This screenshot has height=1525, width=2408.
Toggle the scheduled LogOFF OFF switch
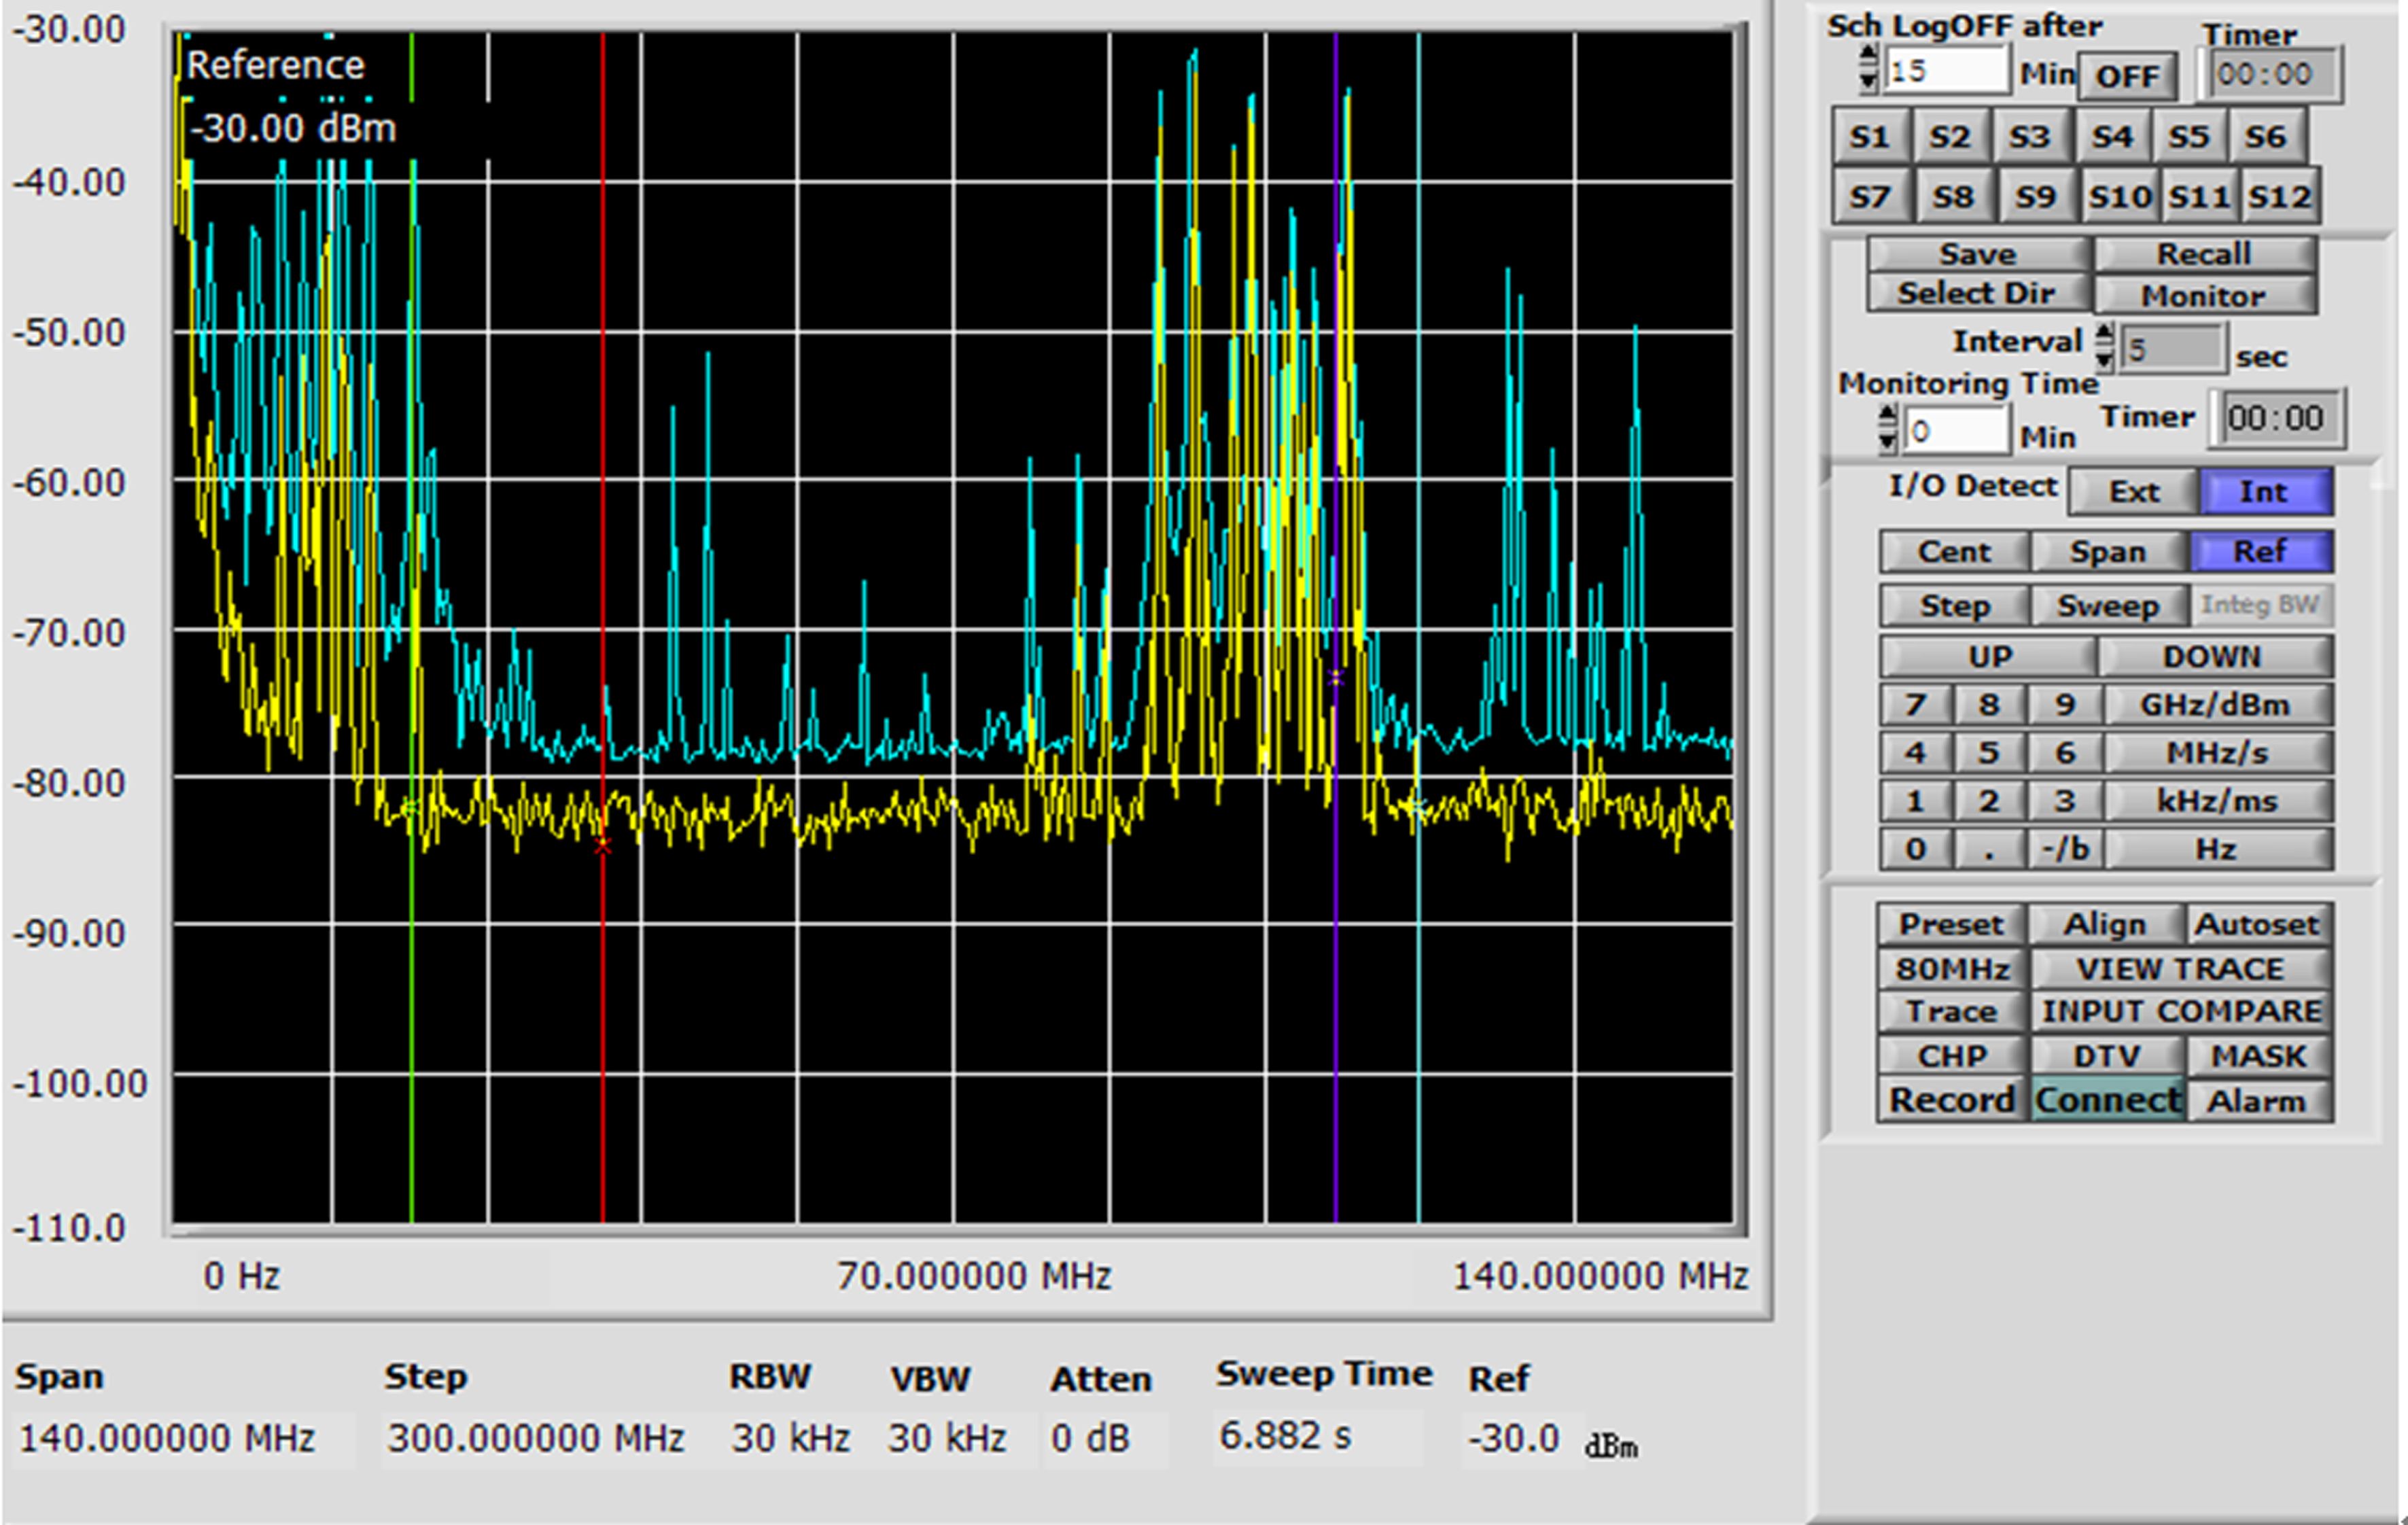(2127, 77)
